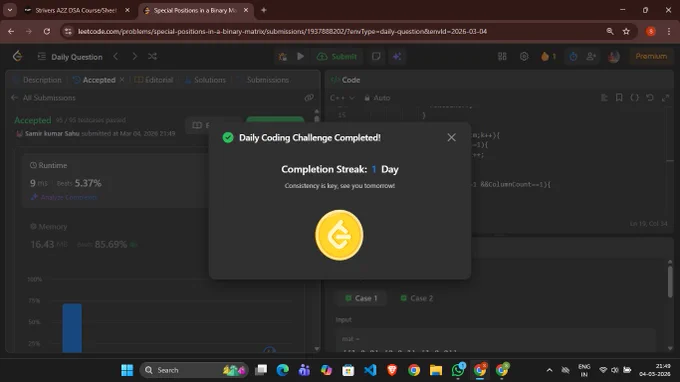The height and width of the screenshot is (382, 680).
Task: Click the blue runtime distribution bar
Action: click(x=72, y=328)
